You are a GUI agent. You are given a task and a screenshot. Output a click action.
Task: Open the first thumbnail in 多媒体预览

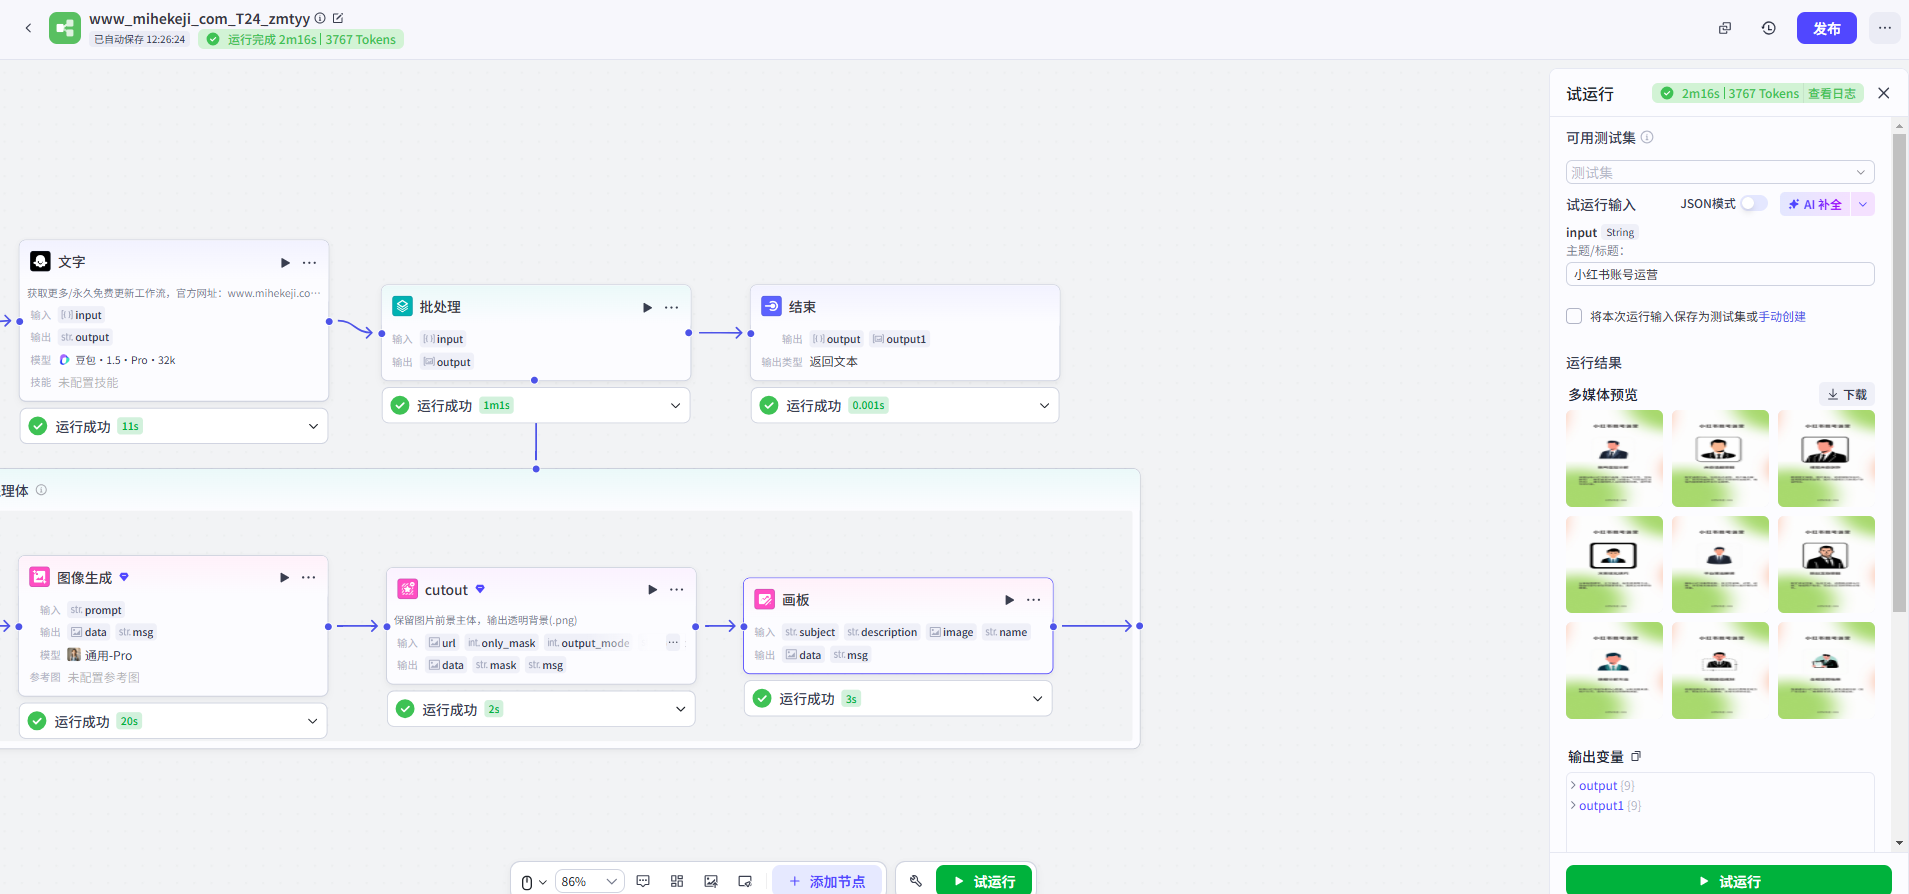1614,458
